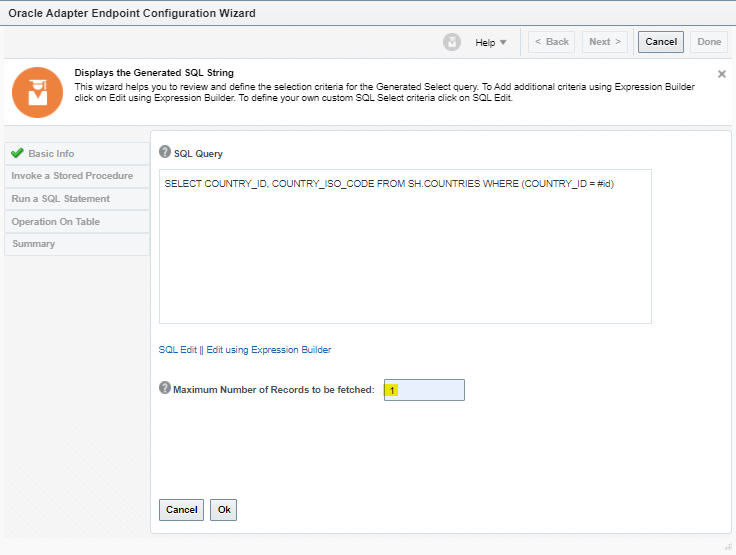736x555 pixels.
Task: Click the orange wizard graduate icon
Action: (37, 94)
